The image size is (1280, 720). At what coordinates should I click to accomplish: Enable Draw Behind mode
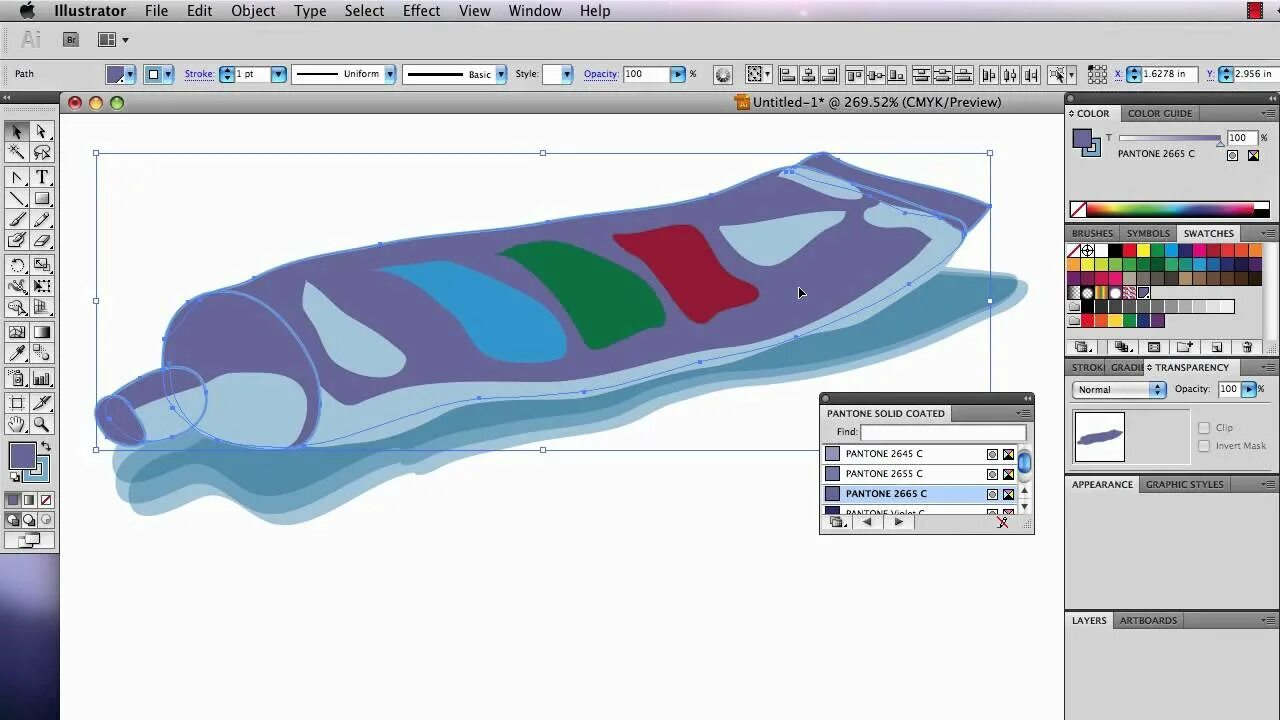(x=28, y=520)
